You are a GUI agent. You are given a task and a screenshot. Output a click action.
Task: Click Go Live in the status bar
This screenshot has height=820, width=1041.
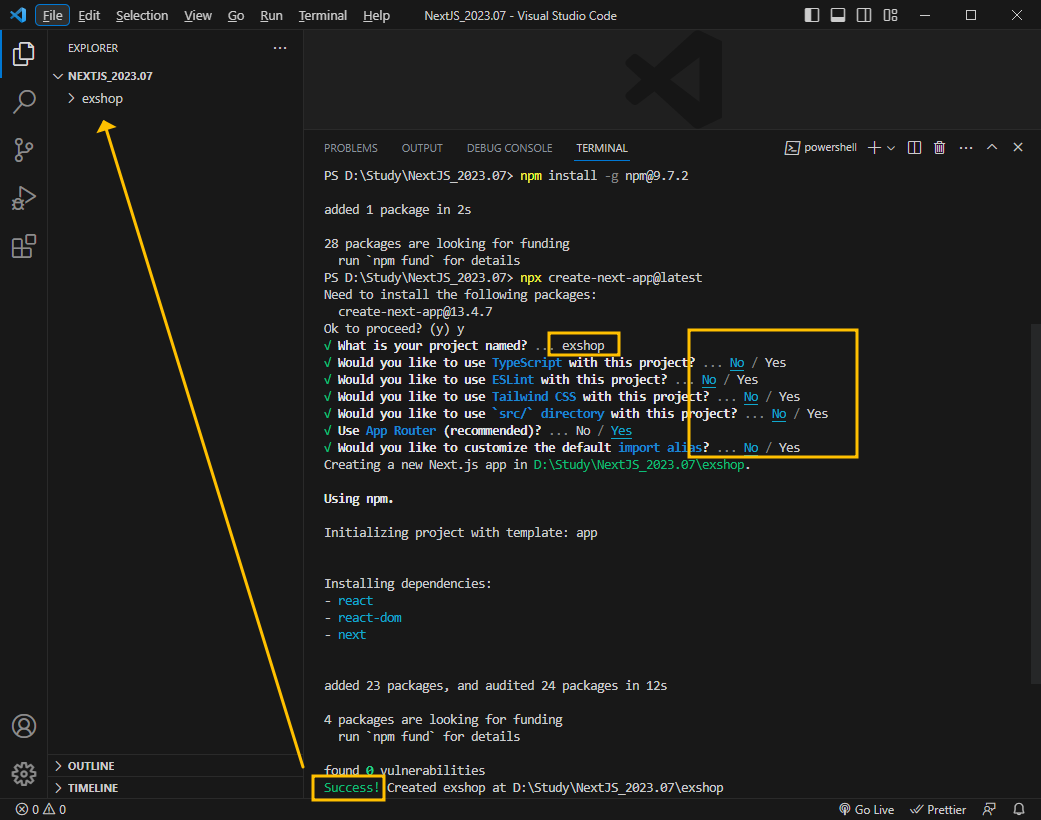[x=866, y=809]
